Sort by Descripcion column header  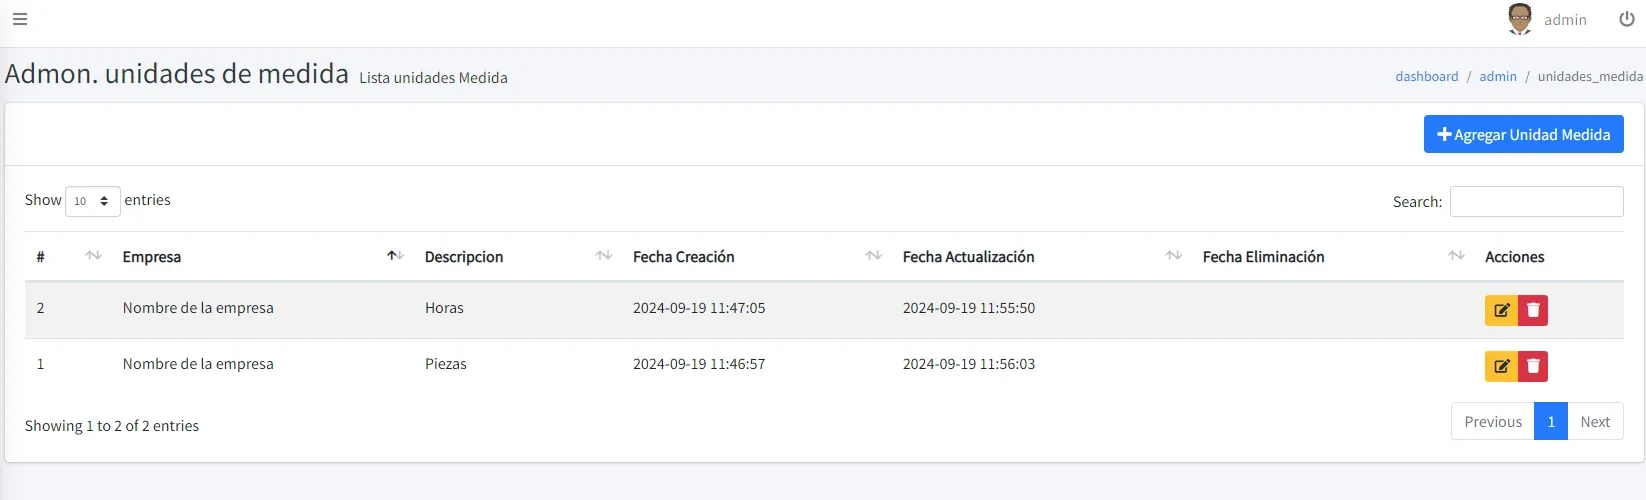517,257
